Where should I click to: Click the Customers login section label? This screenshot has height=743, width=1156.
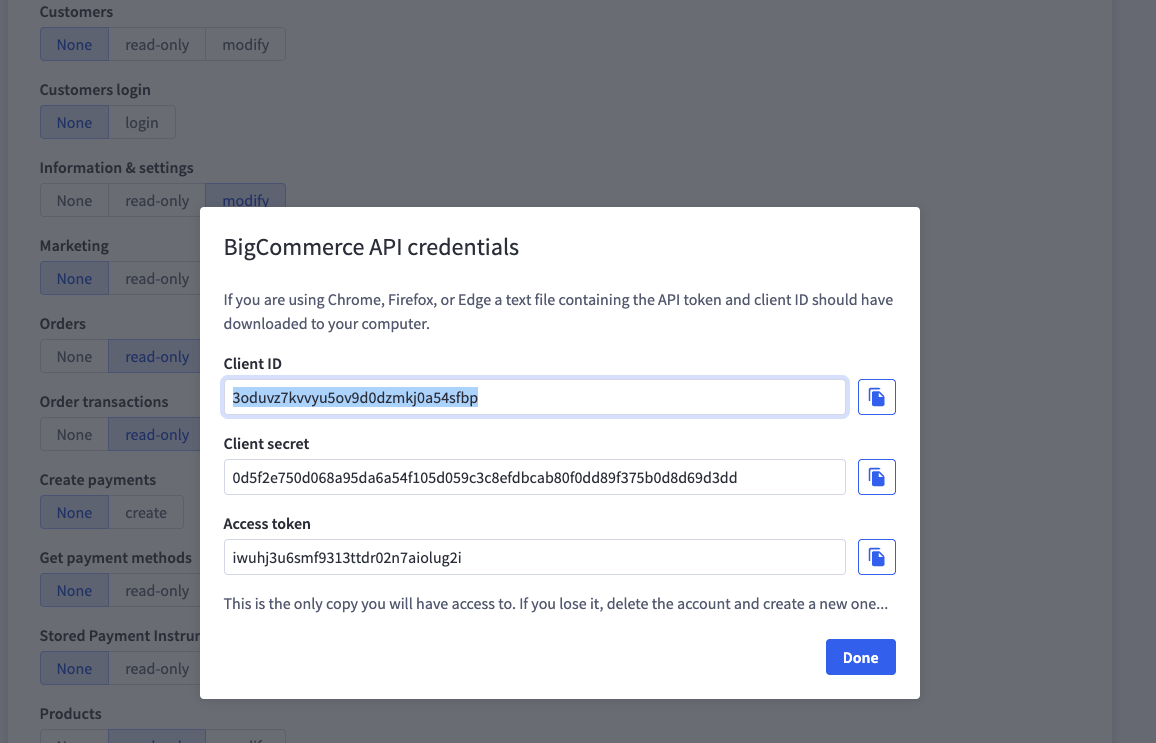pos(95,90)
